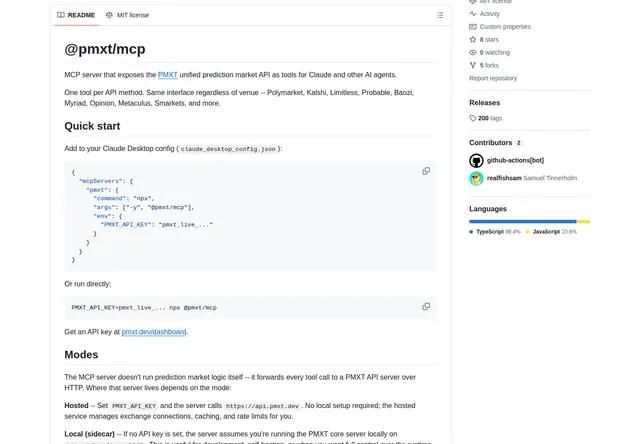Click the @pmxt/mcp heading
This screenshot has height=444, width=640.
pyautogui.click(x=104, y=49)
